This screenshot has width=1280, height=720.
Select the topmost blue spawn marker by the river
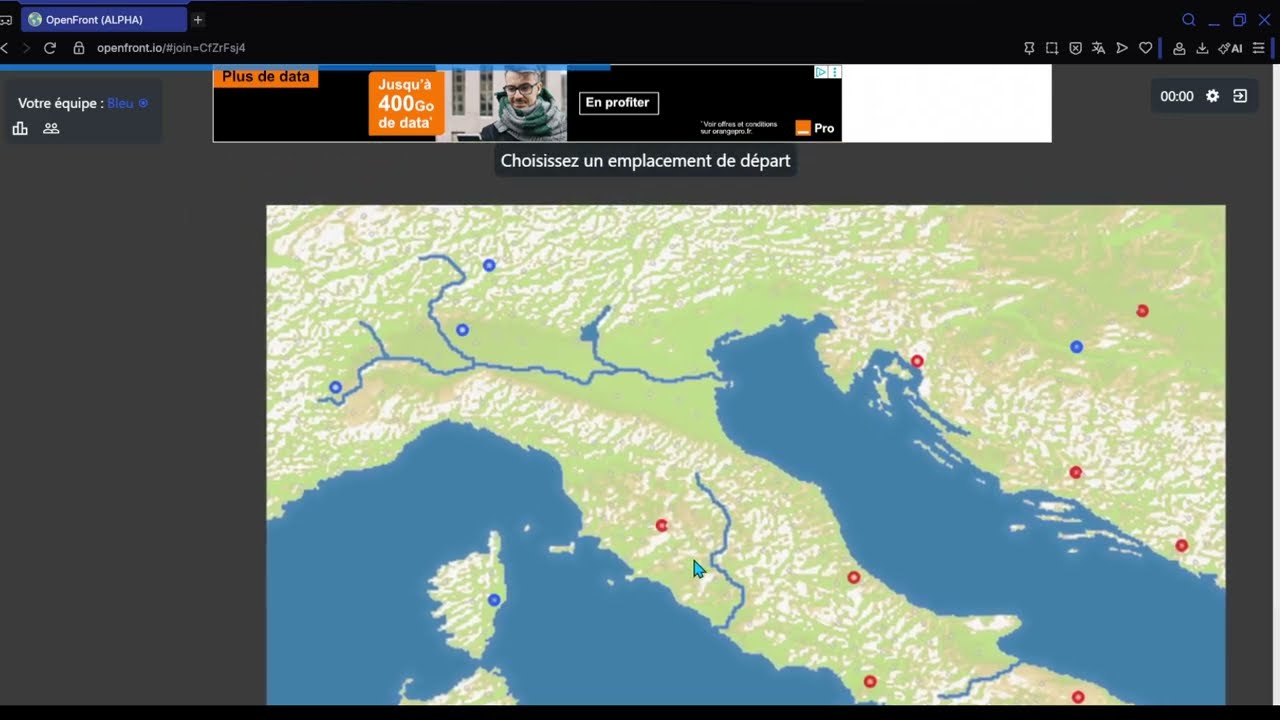[x=489, y=265]
